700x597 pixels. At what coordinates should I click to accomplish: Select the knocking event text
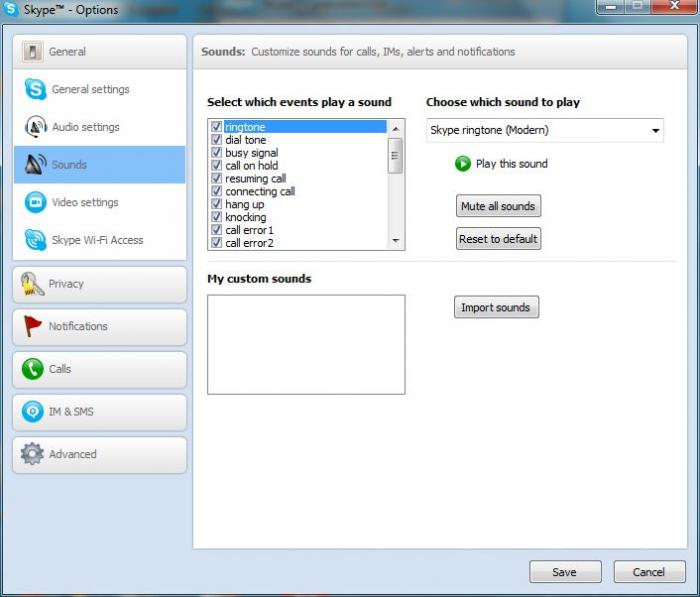[246, 217]
